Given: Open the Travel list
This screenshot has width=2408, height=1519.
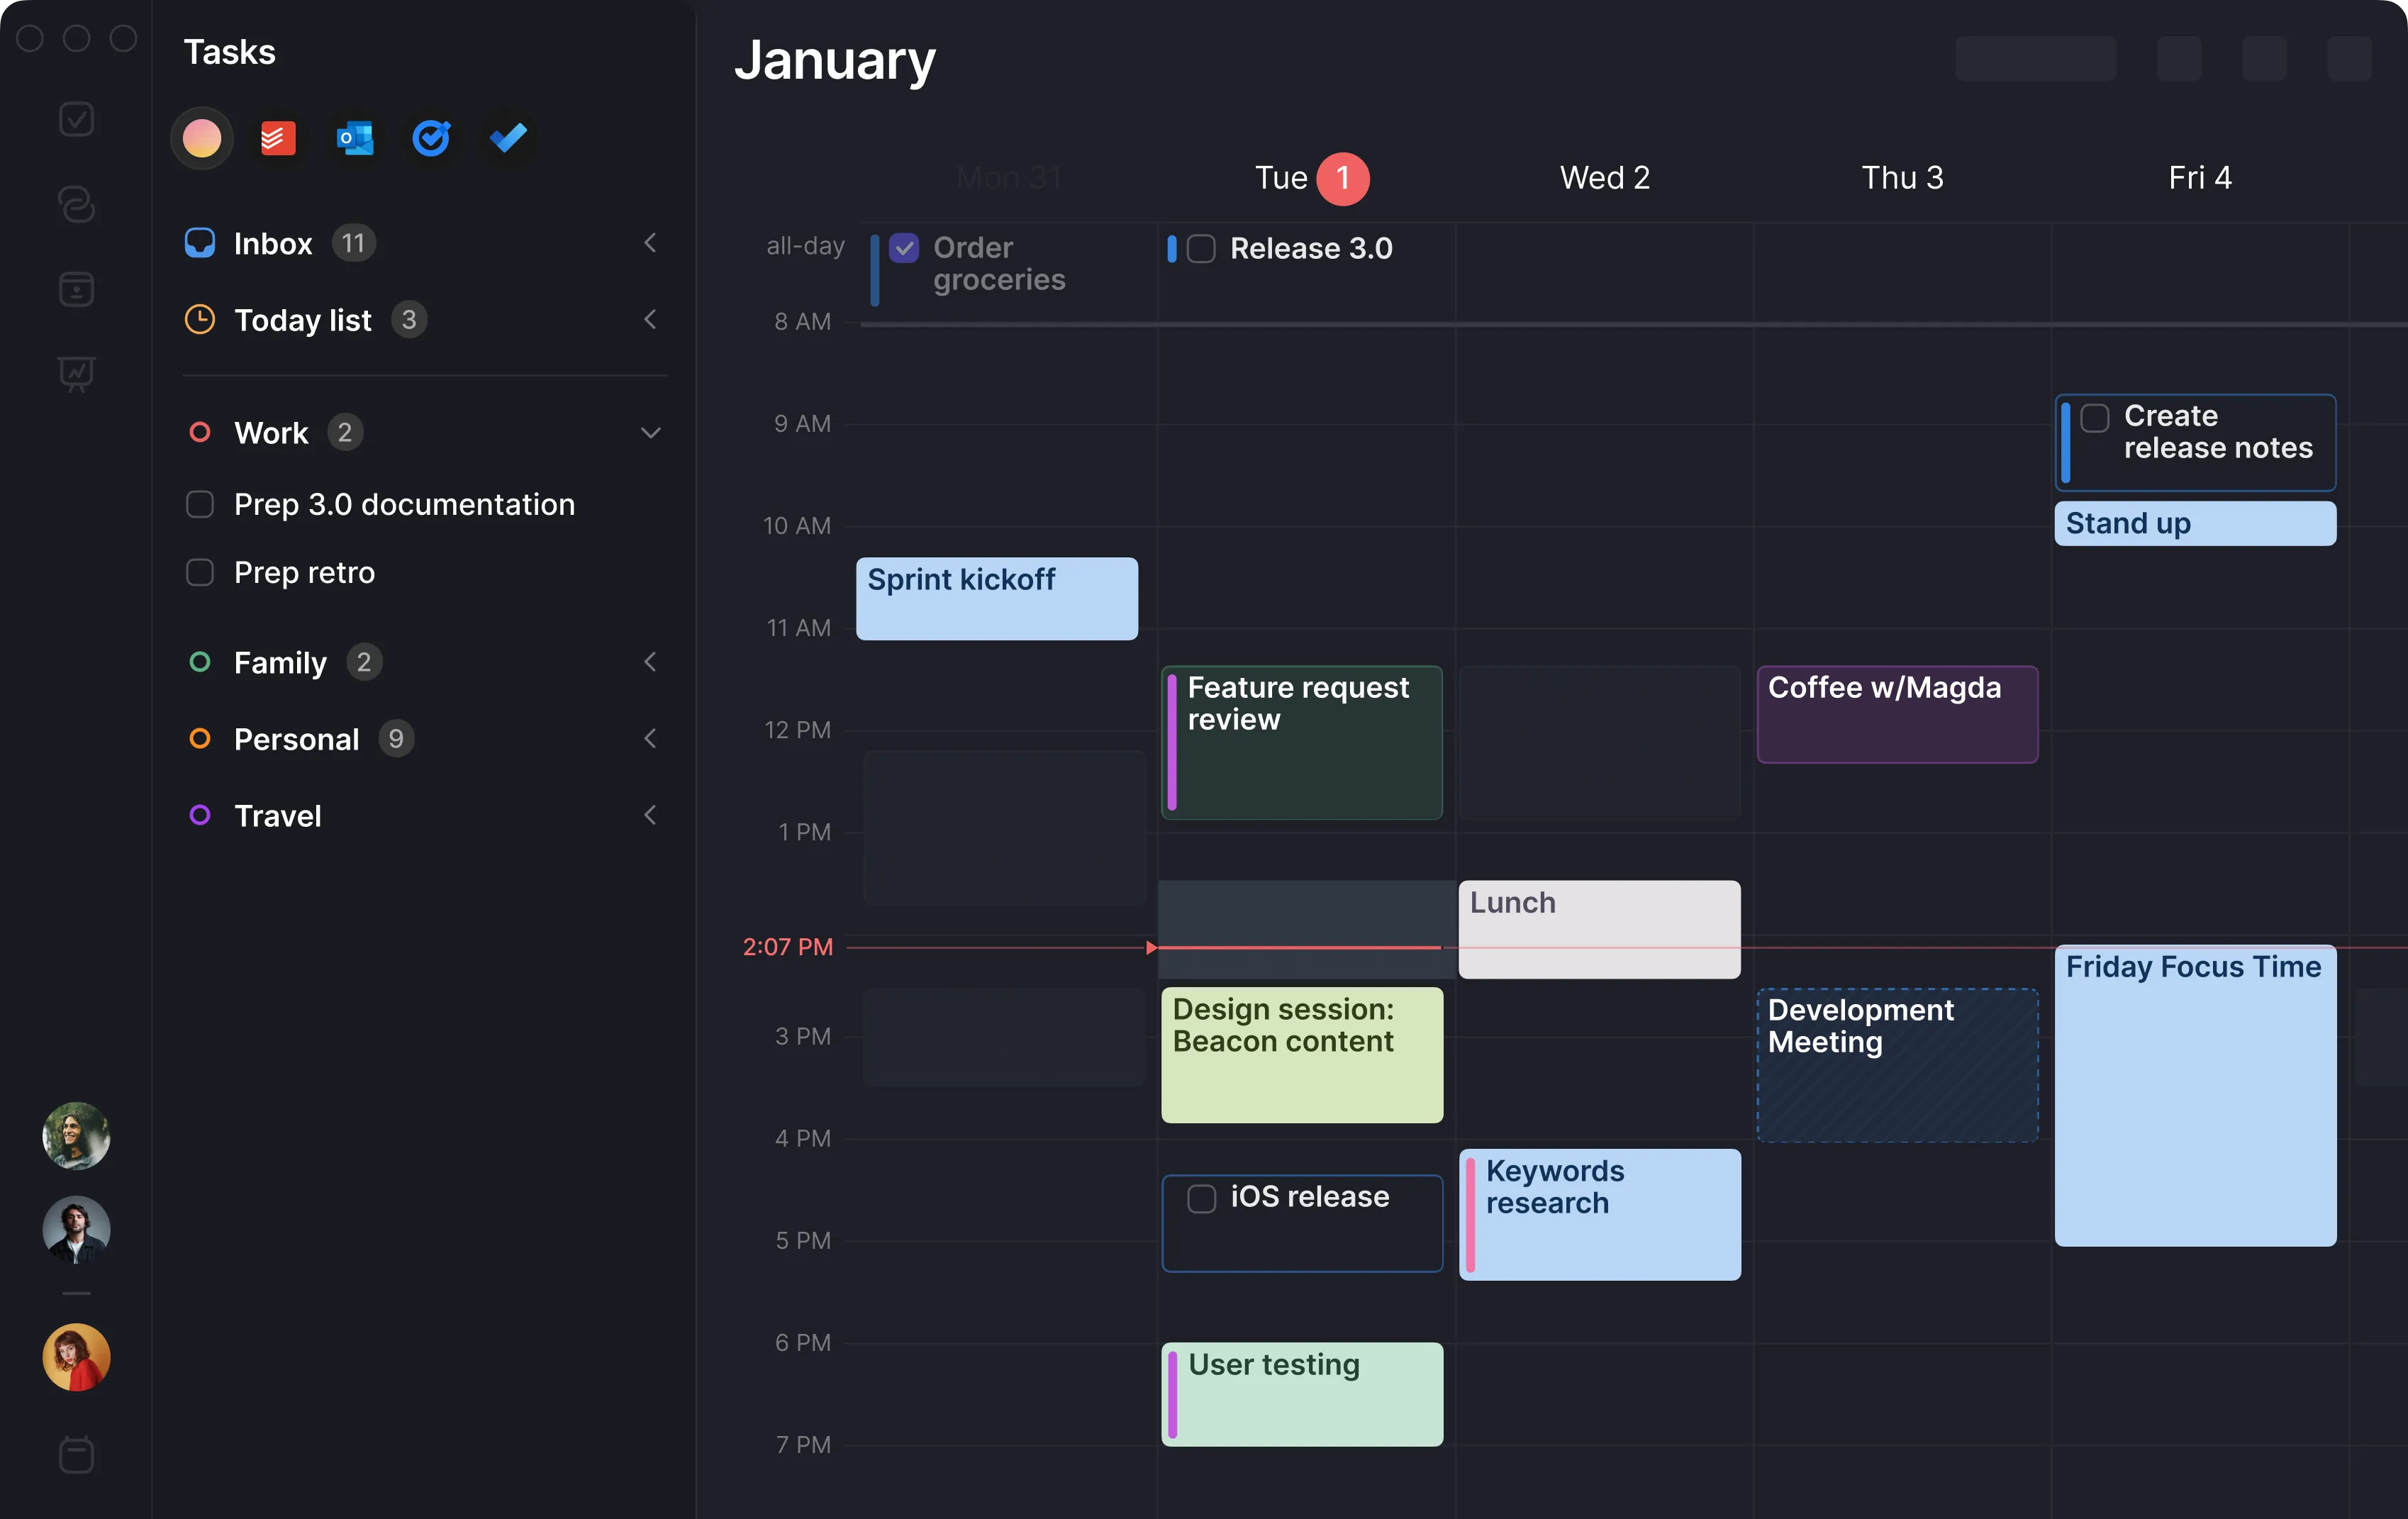Looking at the screenshot, I should click(x=277, y=816).
